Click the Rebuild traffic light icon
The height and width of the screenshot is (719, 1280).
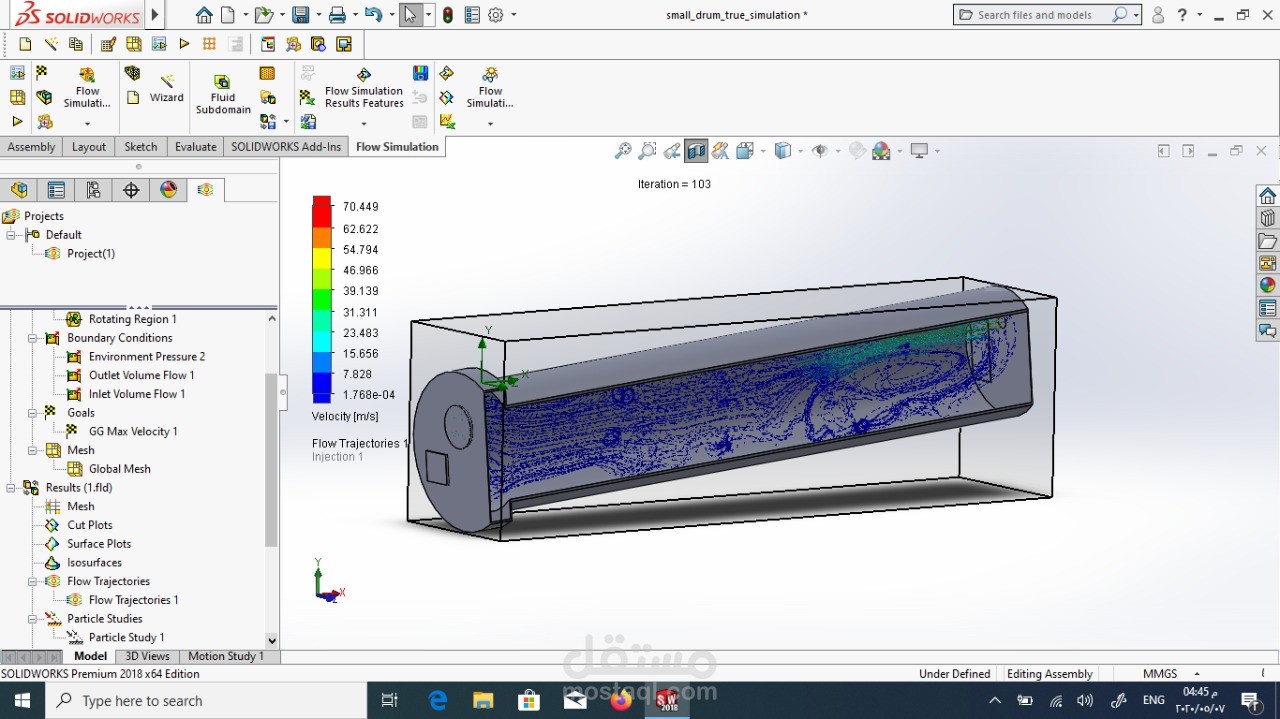click(447, 15)
